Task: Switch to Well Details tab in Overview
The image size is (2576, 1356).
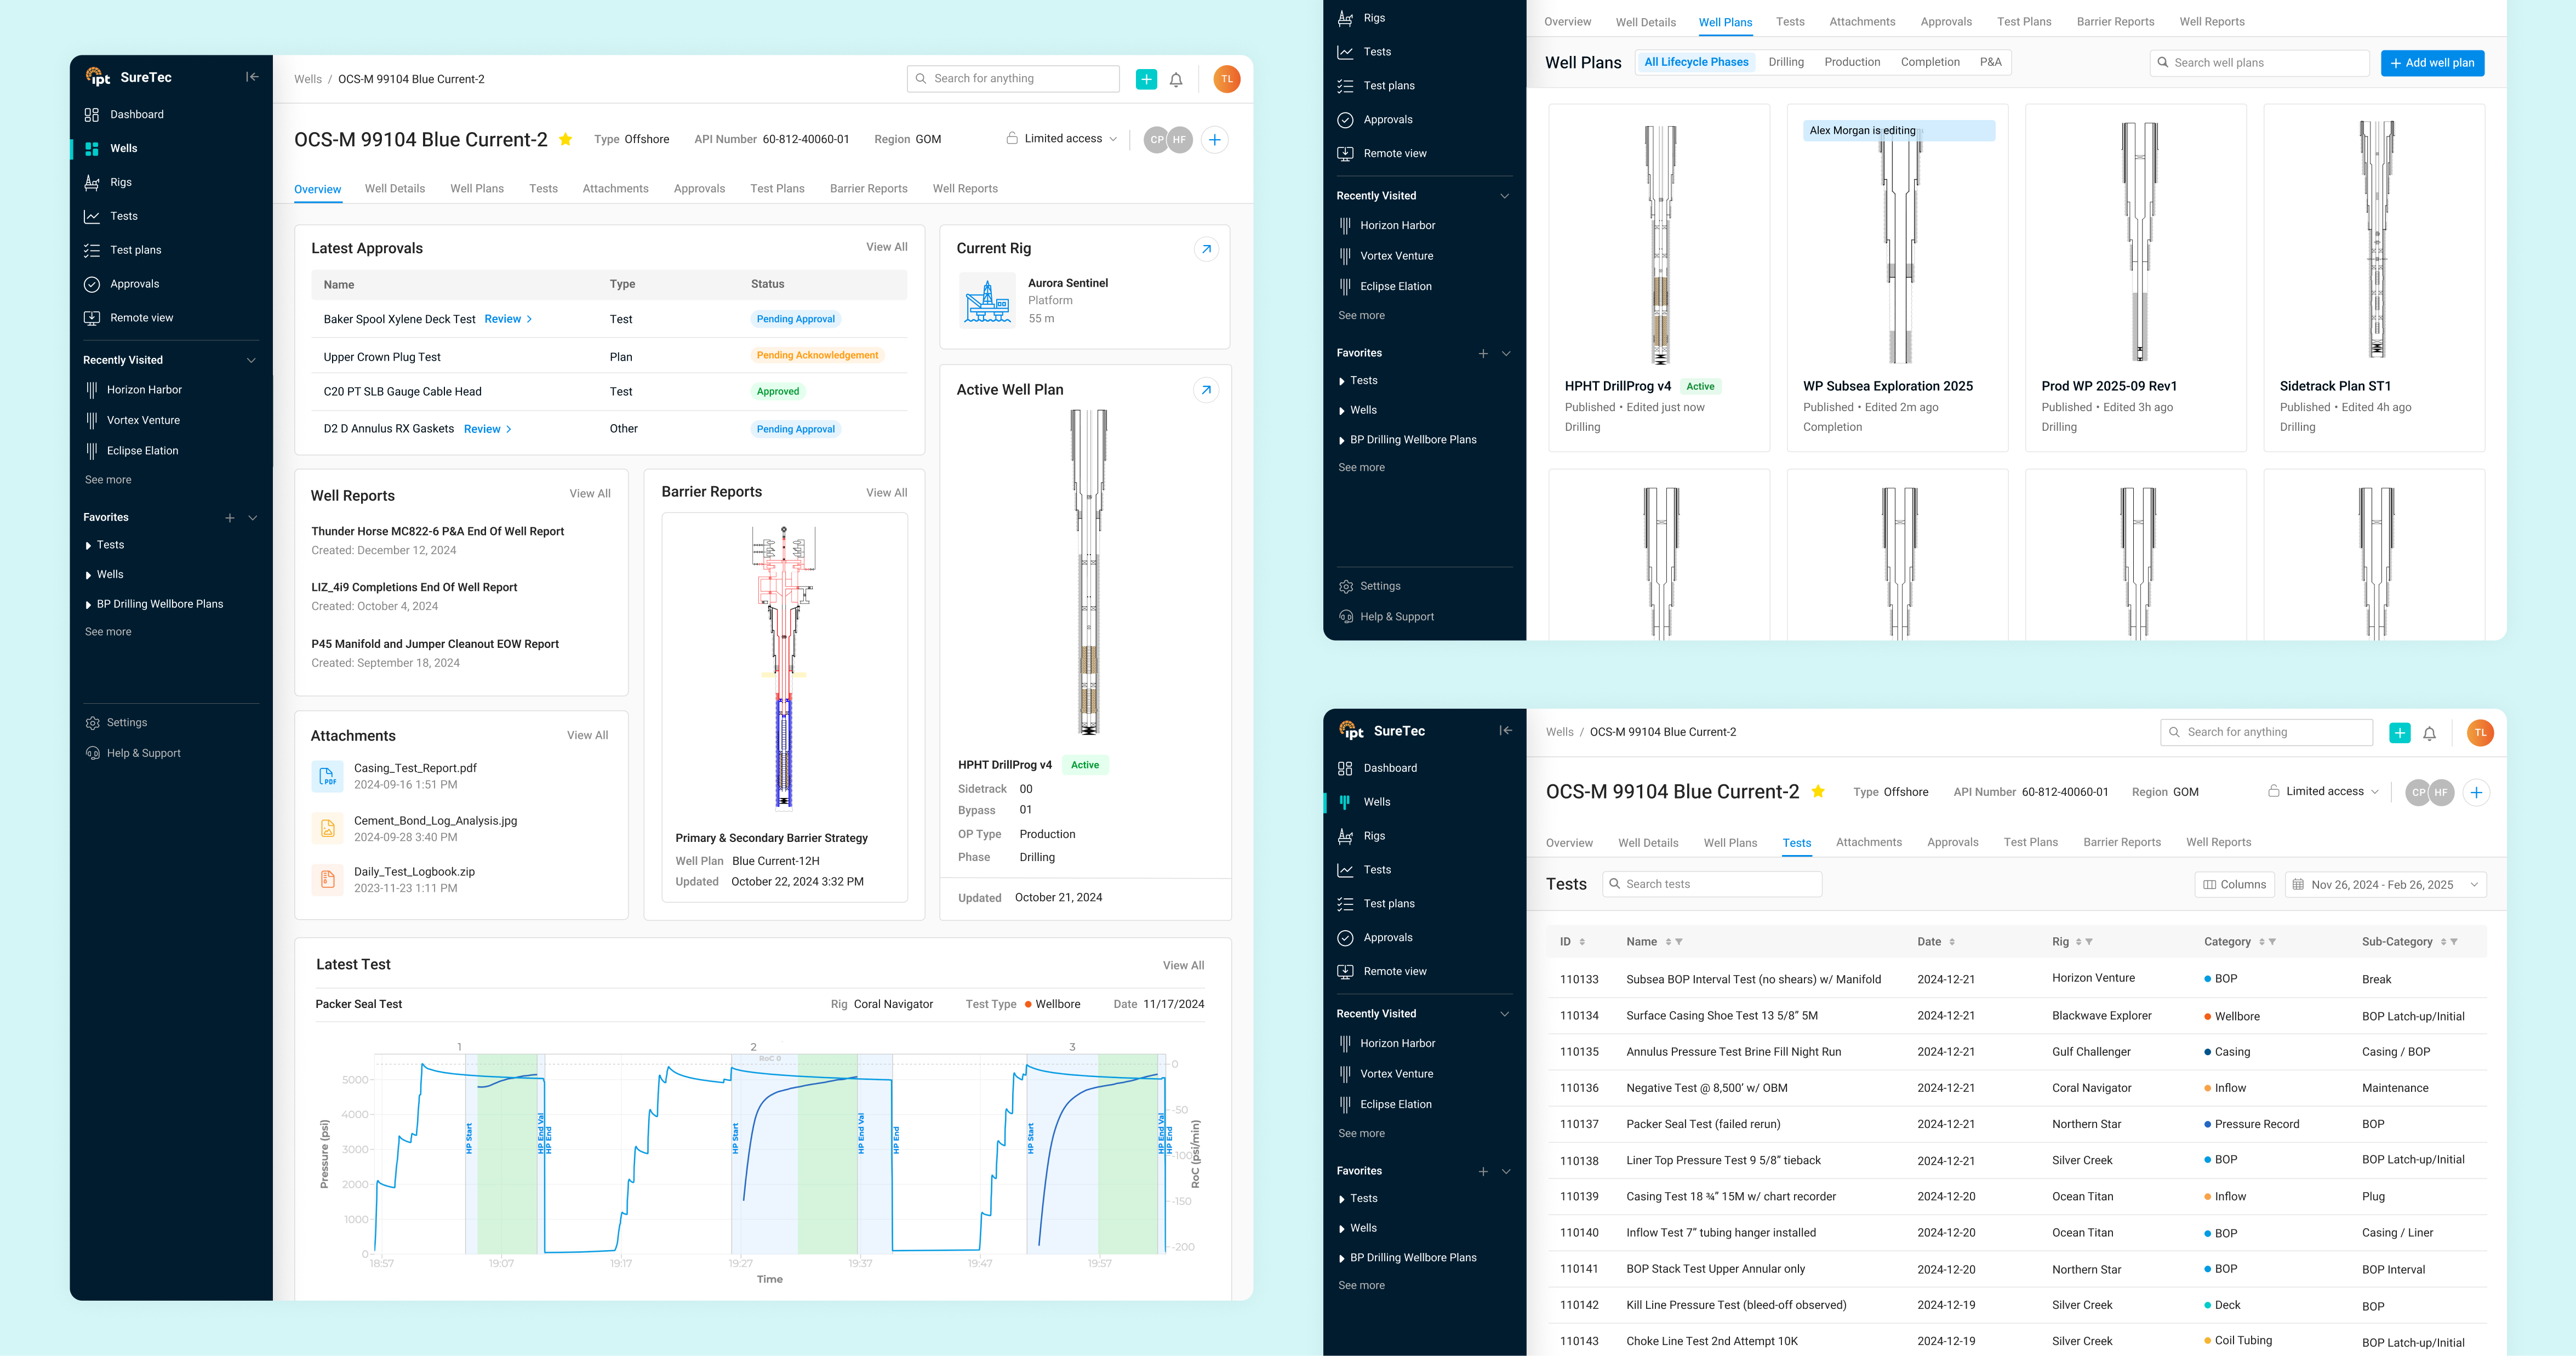Action: pyautogui.click(x=394, y=189)
